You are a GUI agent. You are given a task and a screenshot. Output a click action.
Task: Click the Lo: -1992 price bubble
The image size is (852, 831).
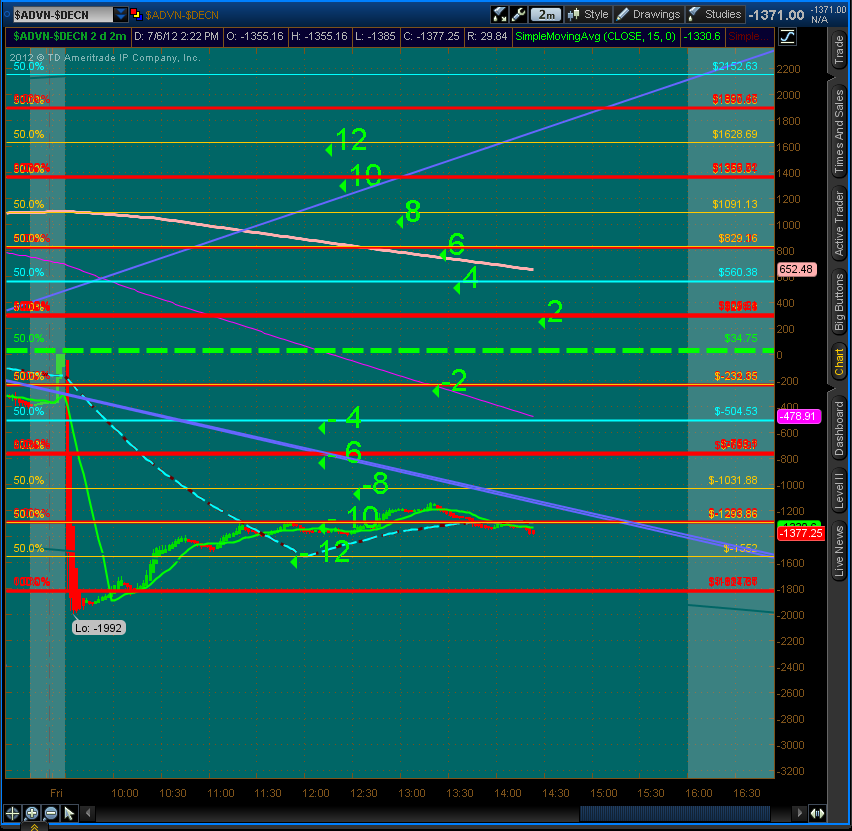[98, 628]
